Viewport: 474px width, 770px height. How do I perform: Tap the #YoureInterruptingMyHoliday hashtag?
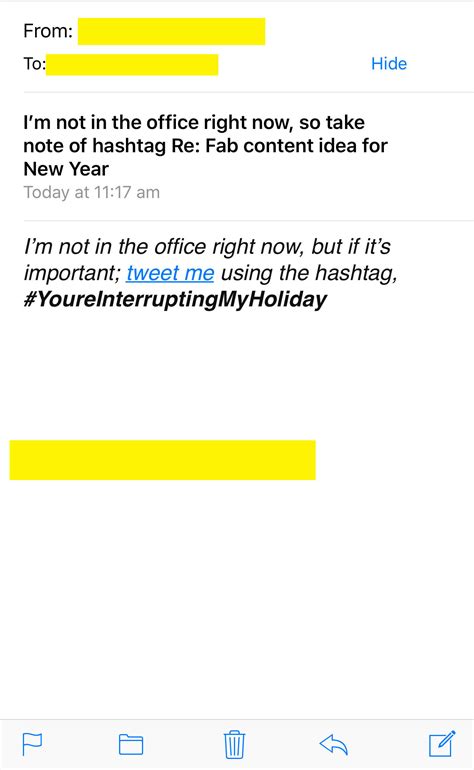point(175,300)
